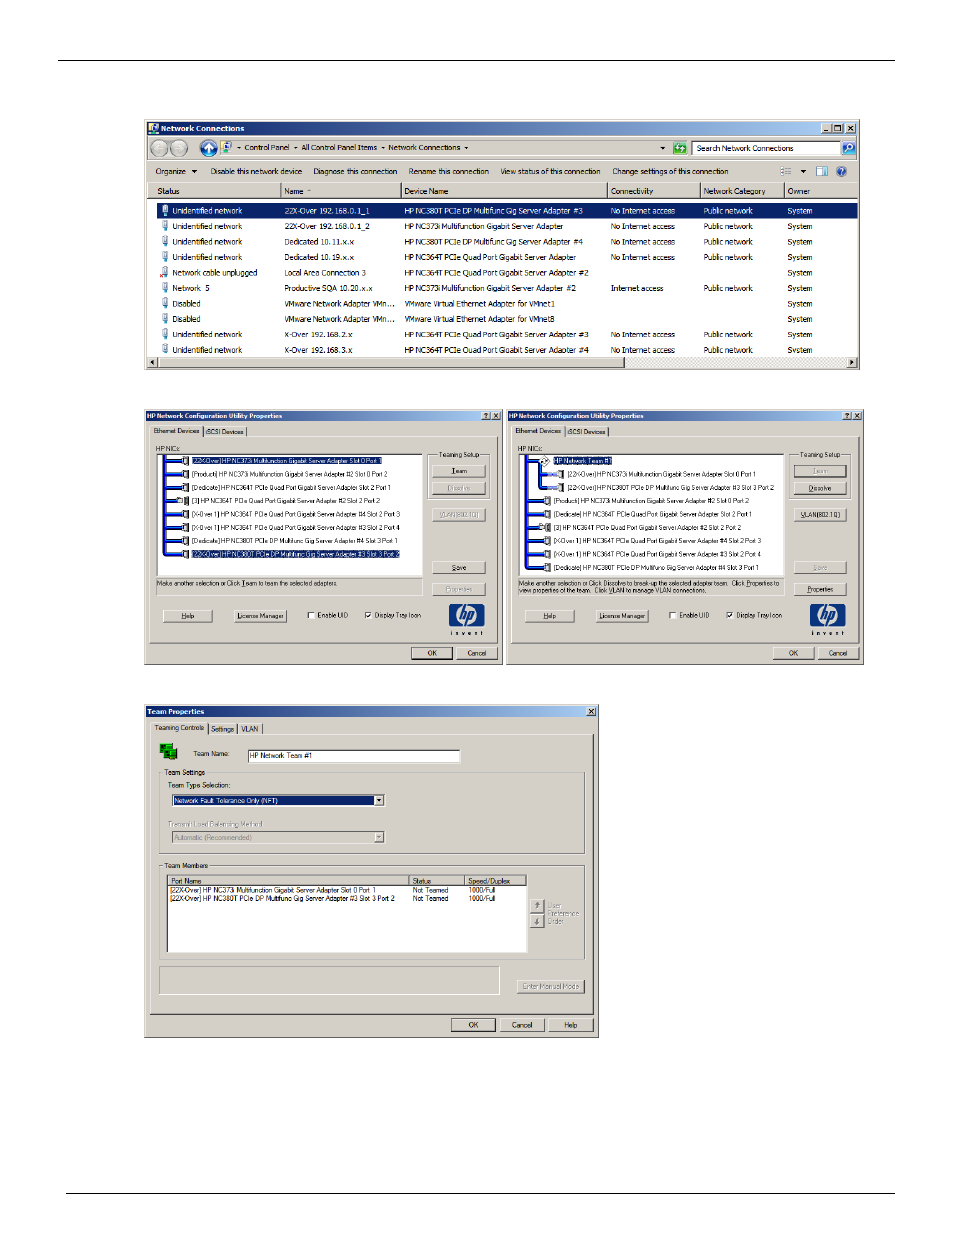This screenshot has height=1235, width=954.
Task: Click License Manager in left dialog
Action: click(260, 616)
